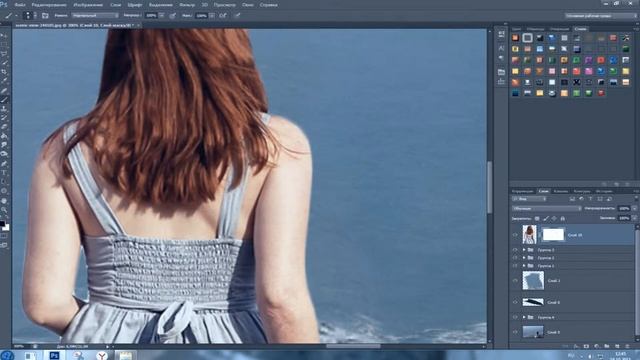
Task: Open the layer filter kind dropdown
Action: coord(529,199)
